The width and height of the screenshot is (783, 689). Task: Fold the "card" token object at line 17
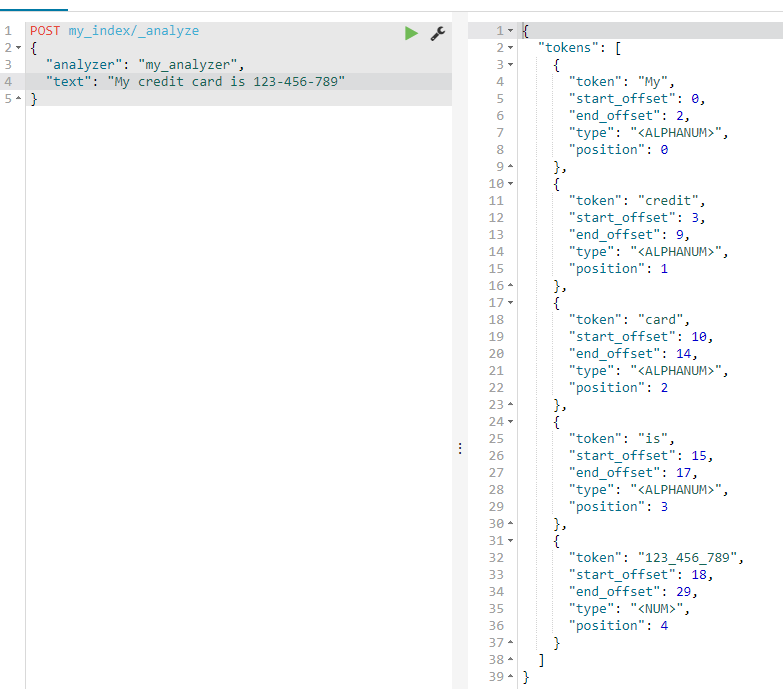point(510,303)
